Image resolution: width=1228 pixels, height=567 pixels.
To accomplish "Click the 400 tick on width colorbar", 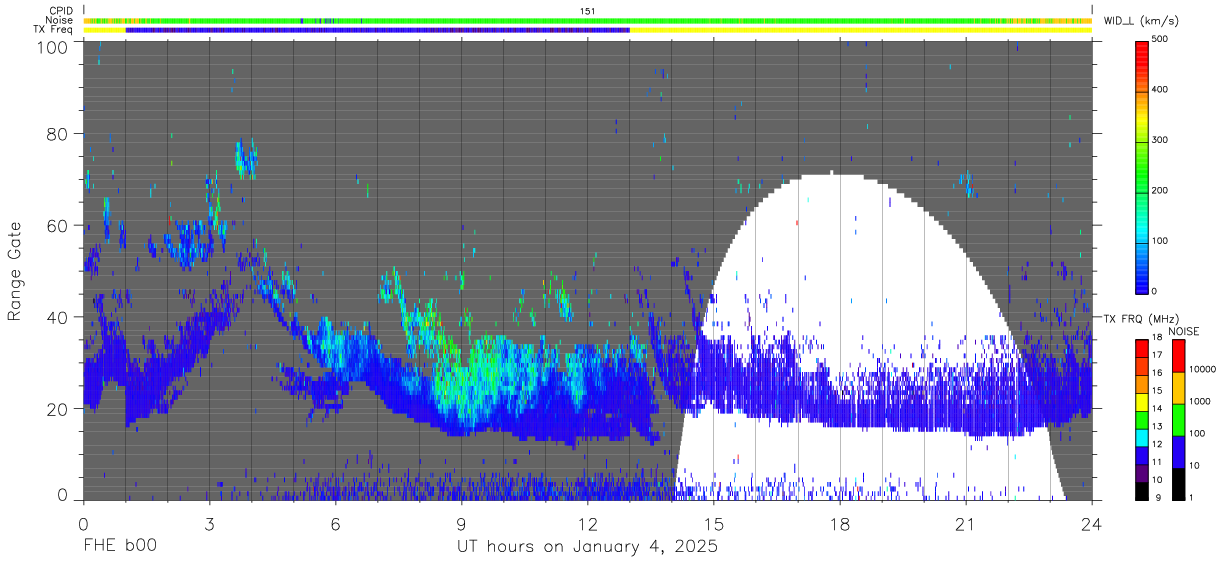I will (x=1162, y=89).
